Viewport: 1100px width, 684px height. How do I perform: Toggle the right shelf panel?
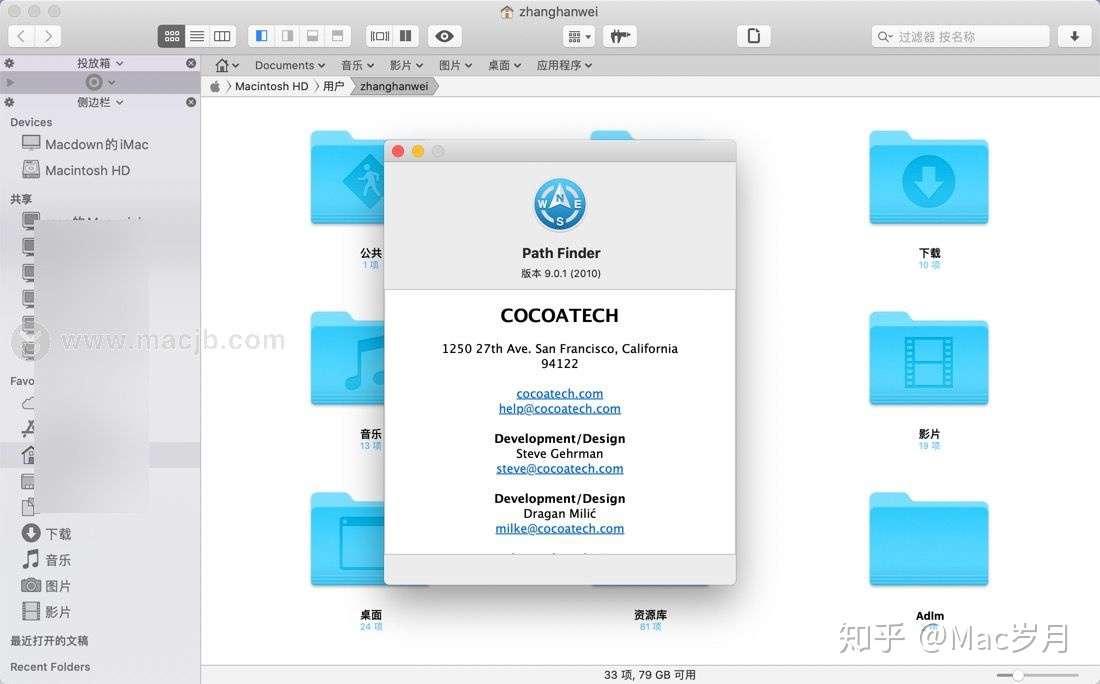(x=287, y=36)
